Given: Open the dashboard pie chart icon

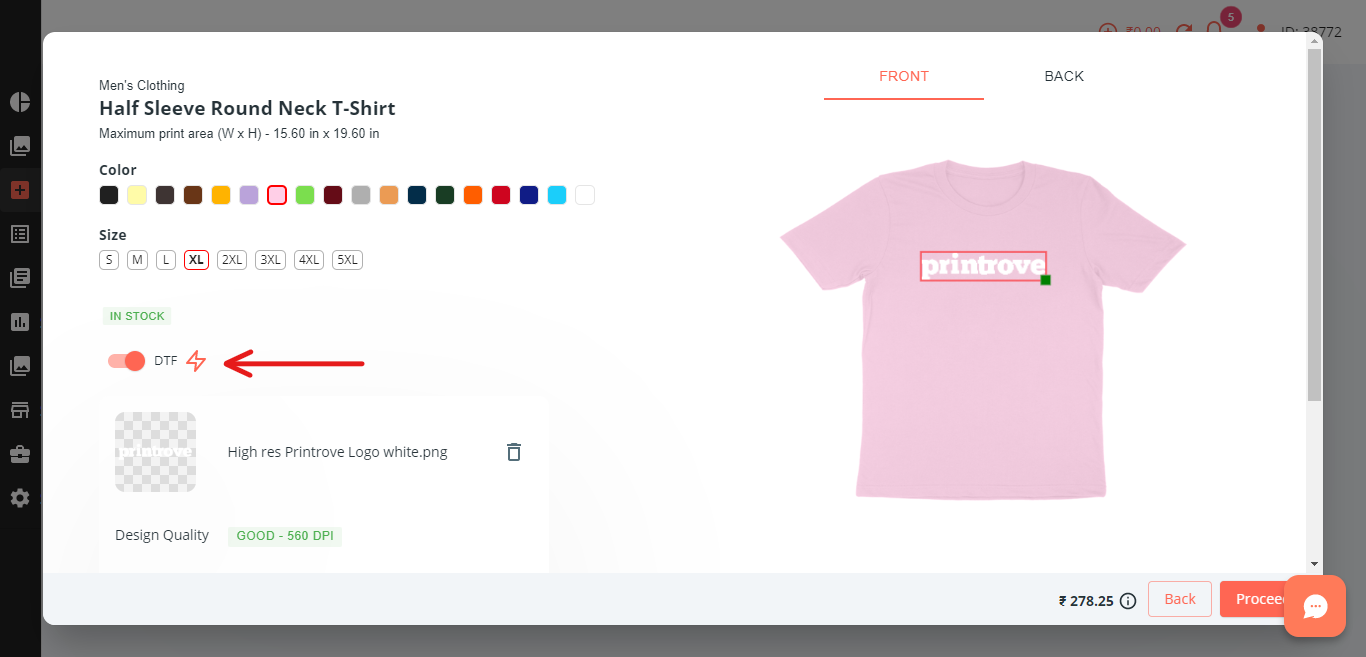Looking at the screenshot, I should coord(20,102).
